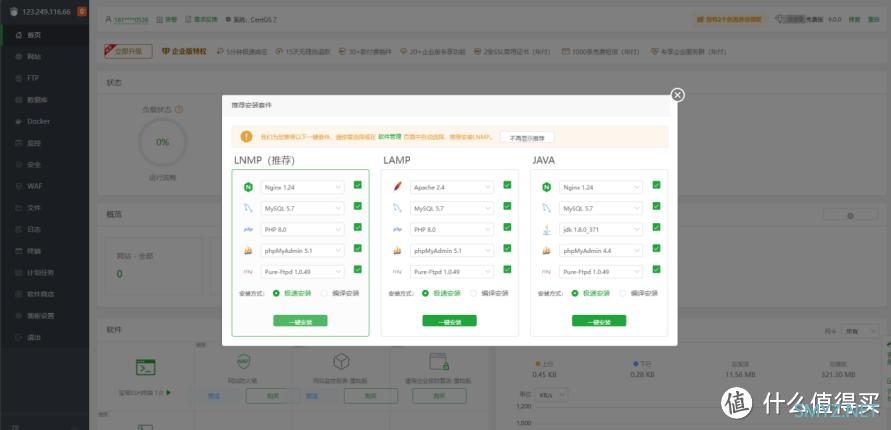The height and width of the screenshot is (430, 891).
Task: Click the question mark icon beside 负载状态
Action: pyautogui.click(x=178, y=109)
